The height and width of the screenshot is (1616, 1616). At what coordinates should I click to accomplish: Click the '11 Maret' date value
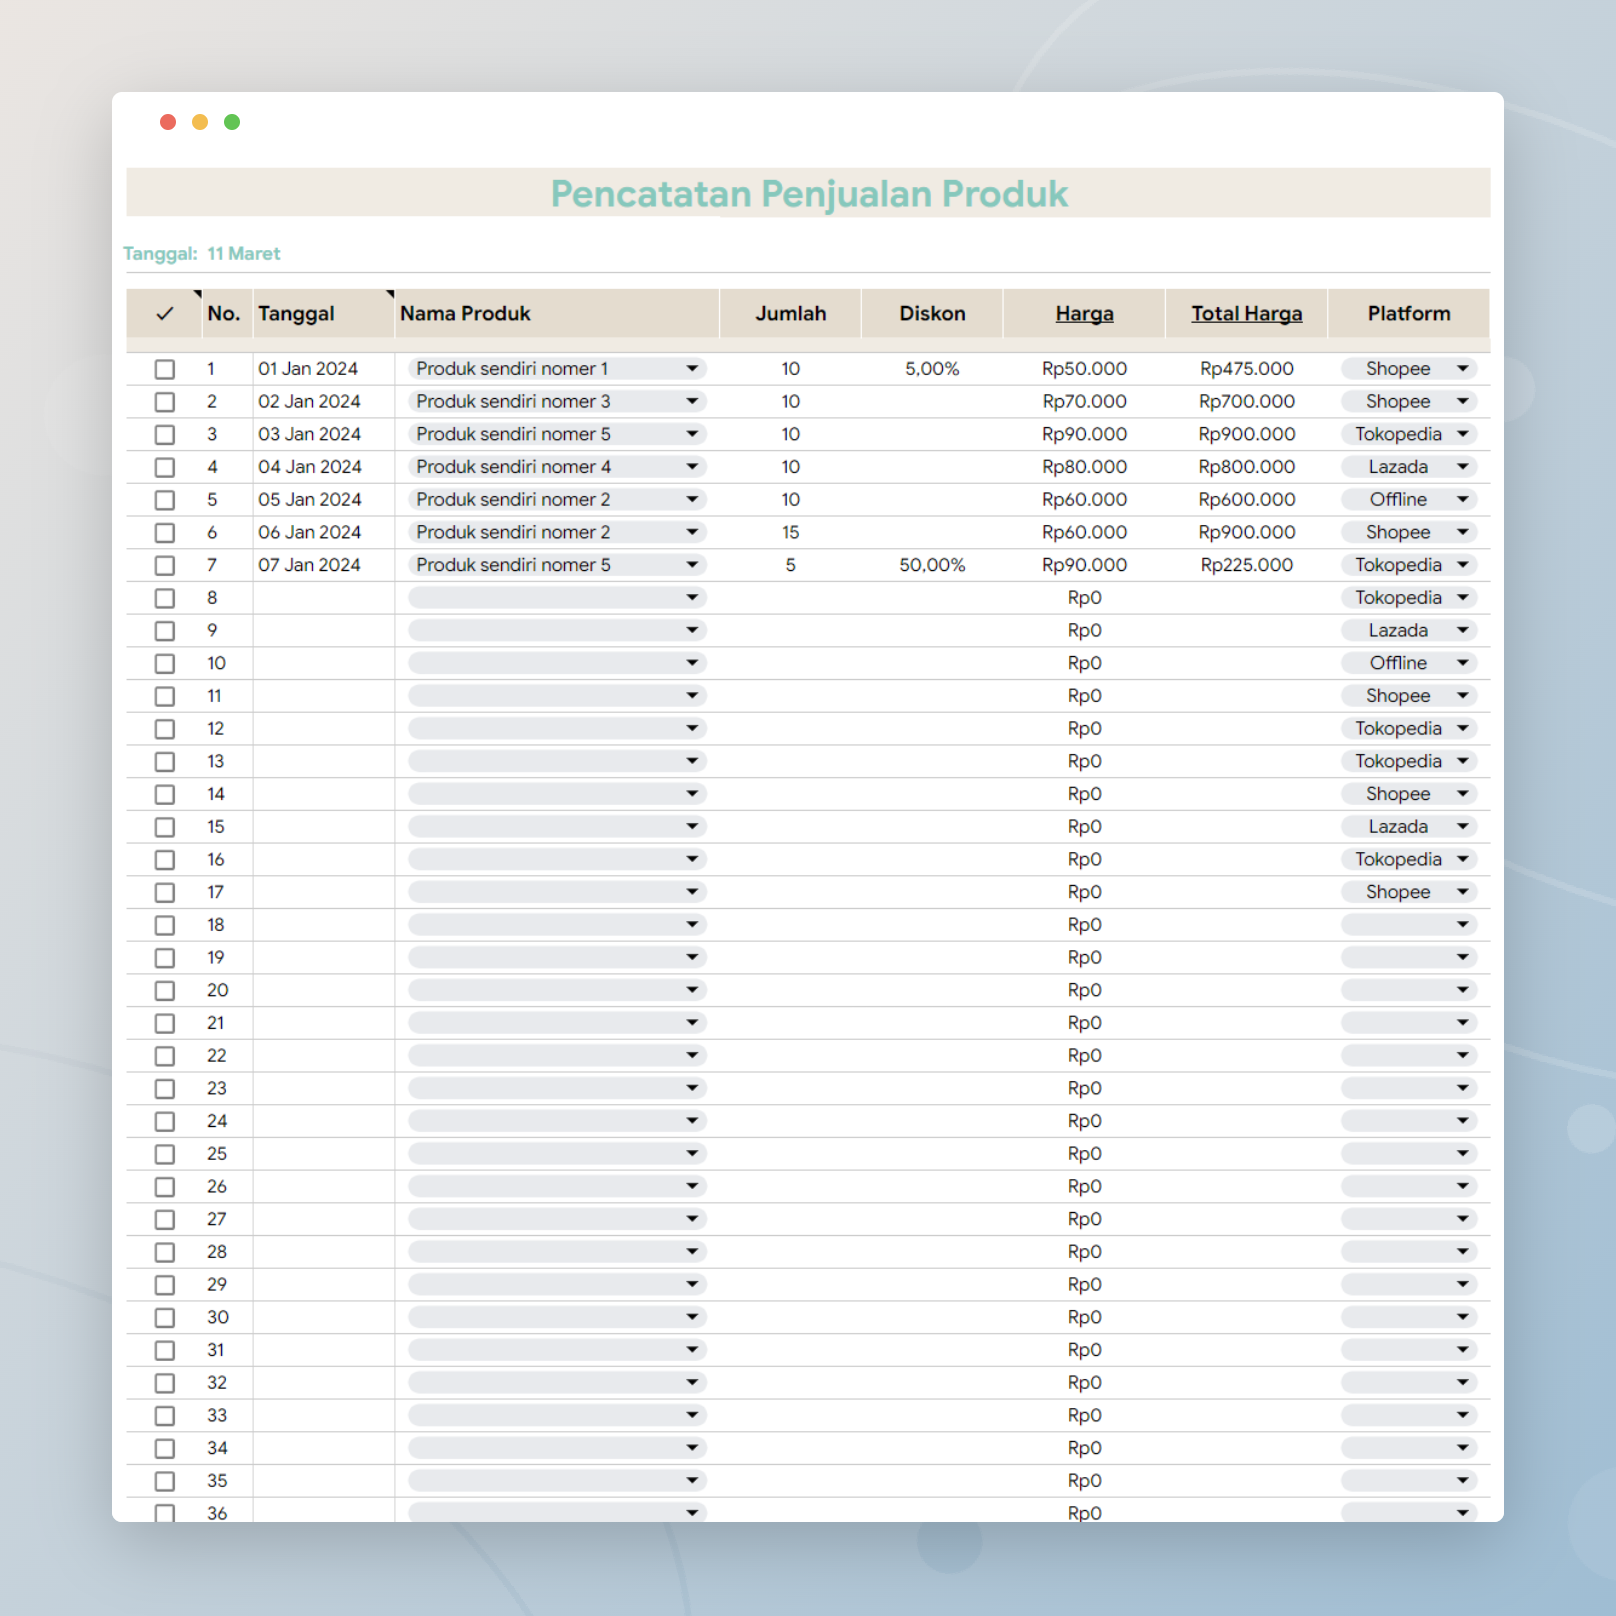[244, 254]
